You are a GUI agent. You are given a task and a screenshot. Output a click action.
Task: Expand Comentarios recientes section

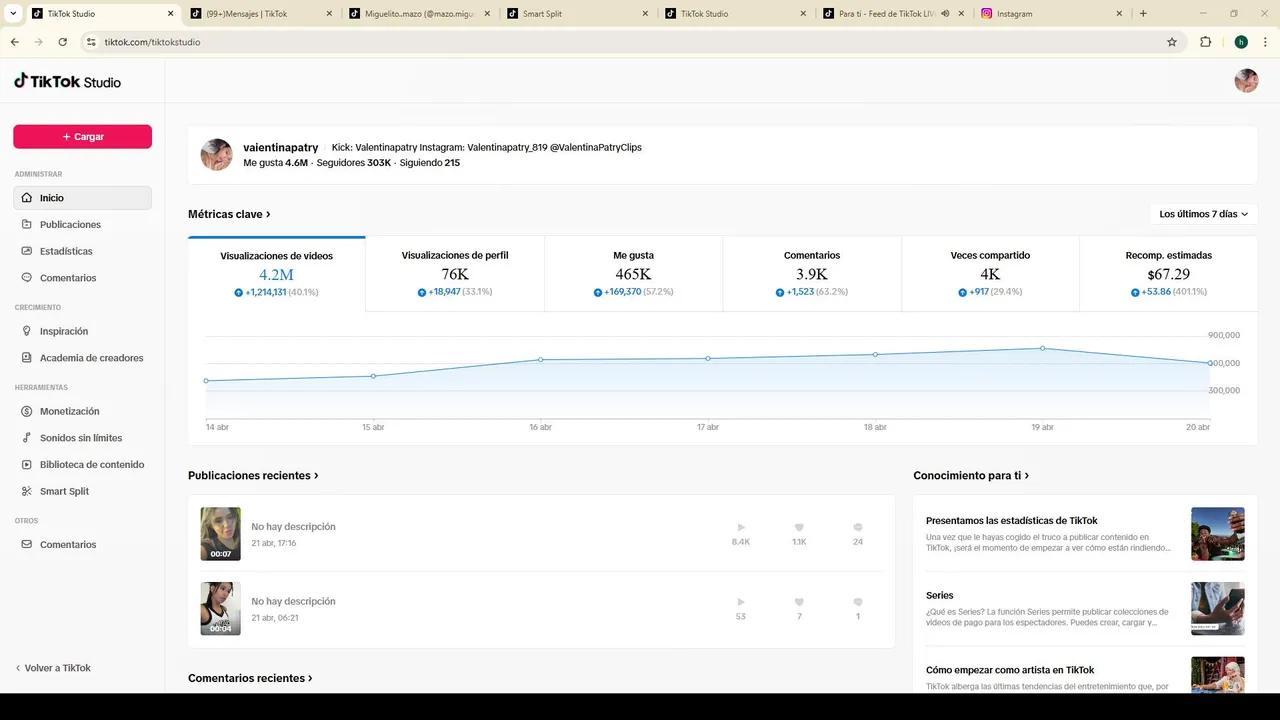tap(250, 678)
